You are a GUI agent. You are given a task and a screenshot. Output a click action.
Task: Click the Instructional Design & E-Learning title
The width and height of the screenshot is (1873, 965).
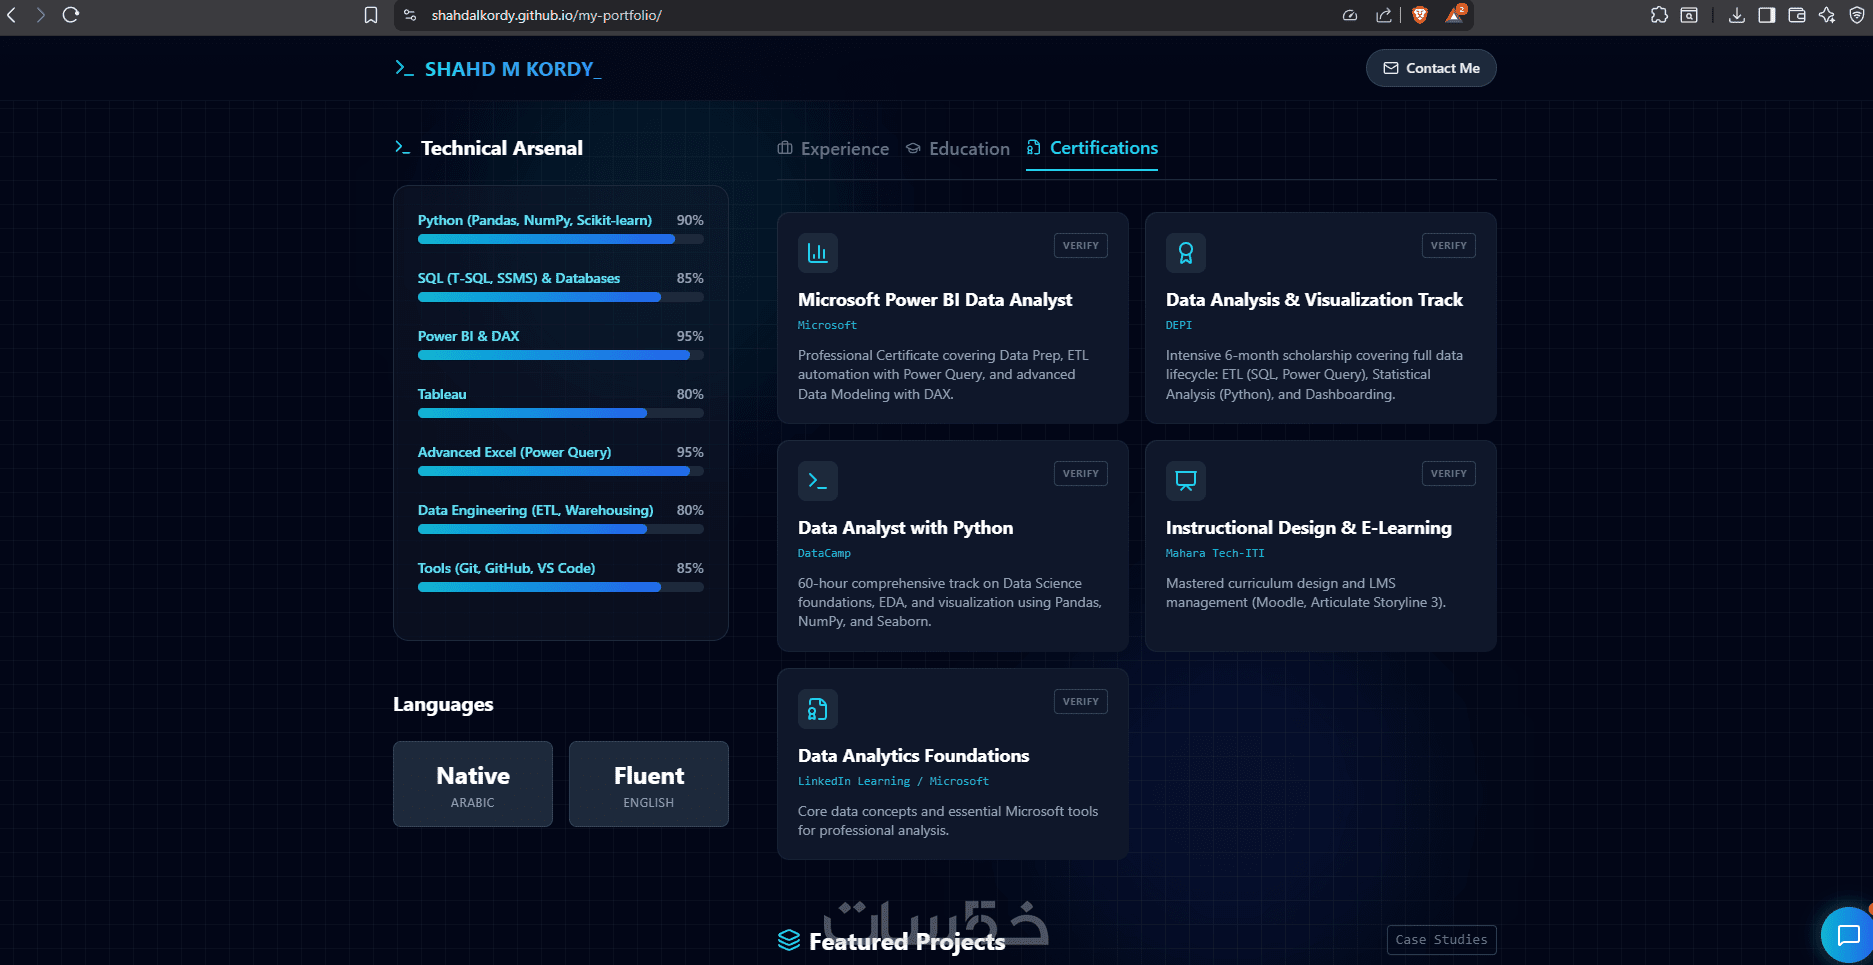(1309, 528)
